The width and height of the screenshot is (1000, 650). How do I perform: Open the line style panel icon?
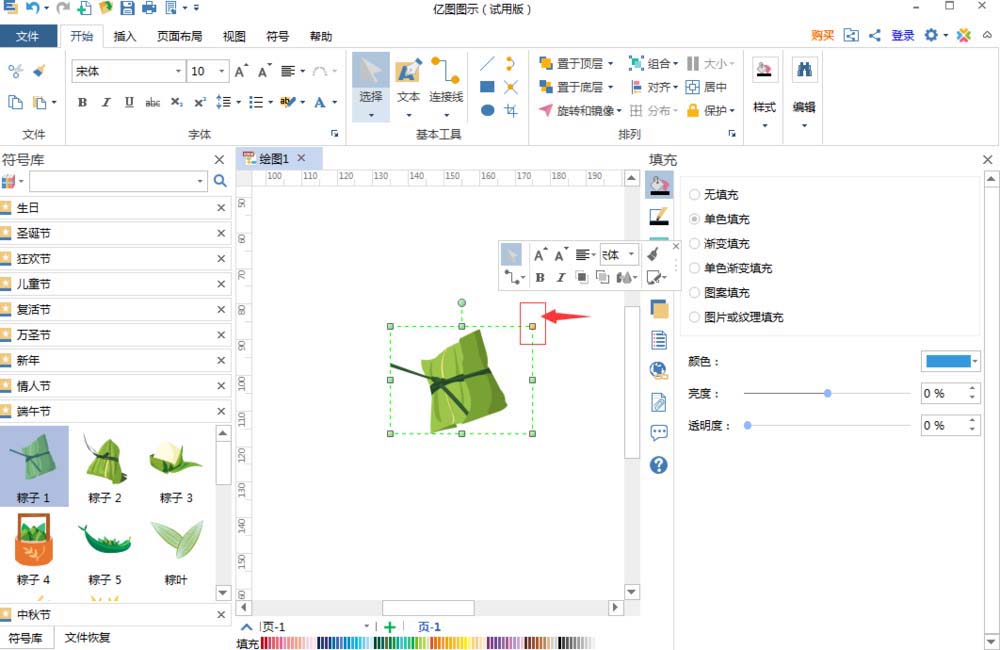pyautogui.click(x=659, y=217)
